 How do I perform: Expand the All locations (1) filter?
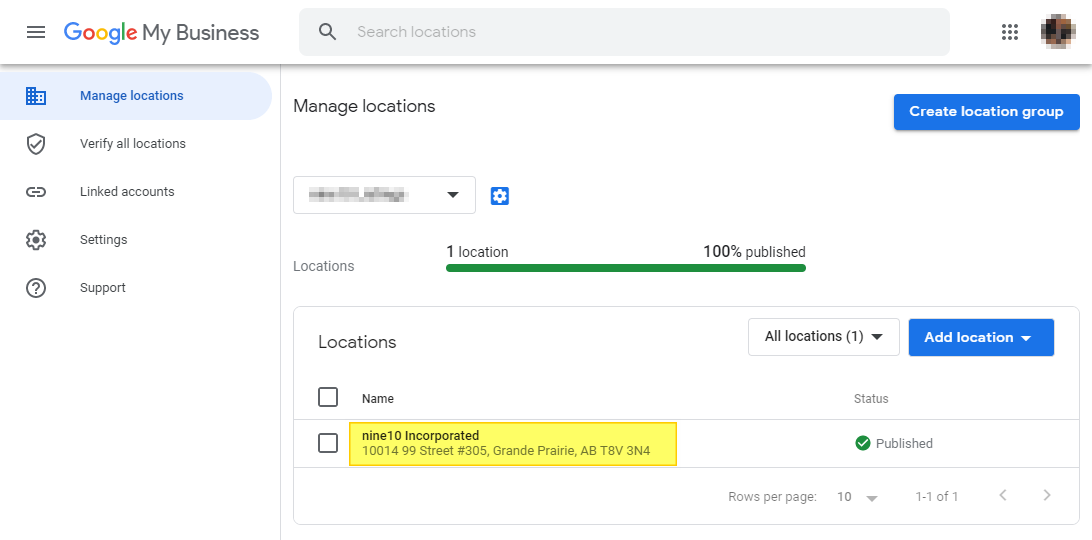824,337
